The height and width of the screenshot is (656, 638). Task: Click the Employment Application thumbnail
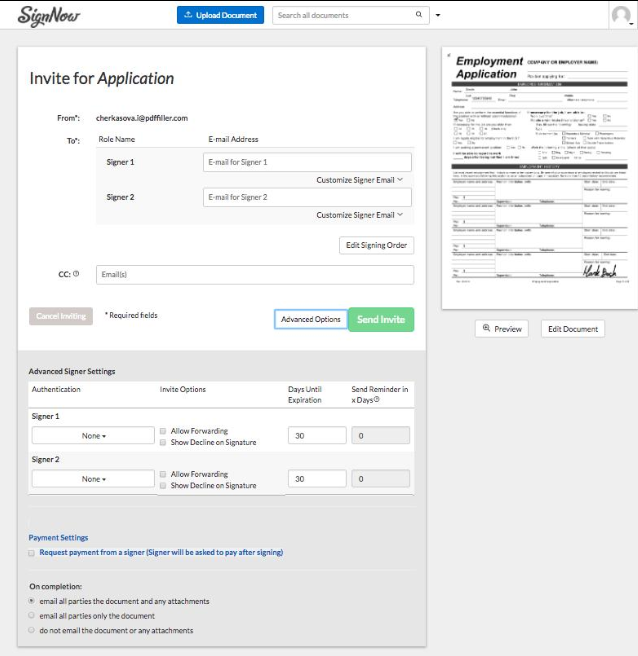(x=540, y=178)
